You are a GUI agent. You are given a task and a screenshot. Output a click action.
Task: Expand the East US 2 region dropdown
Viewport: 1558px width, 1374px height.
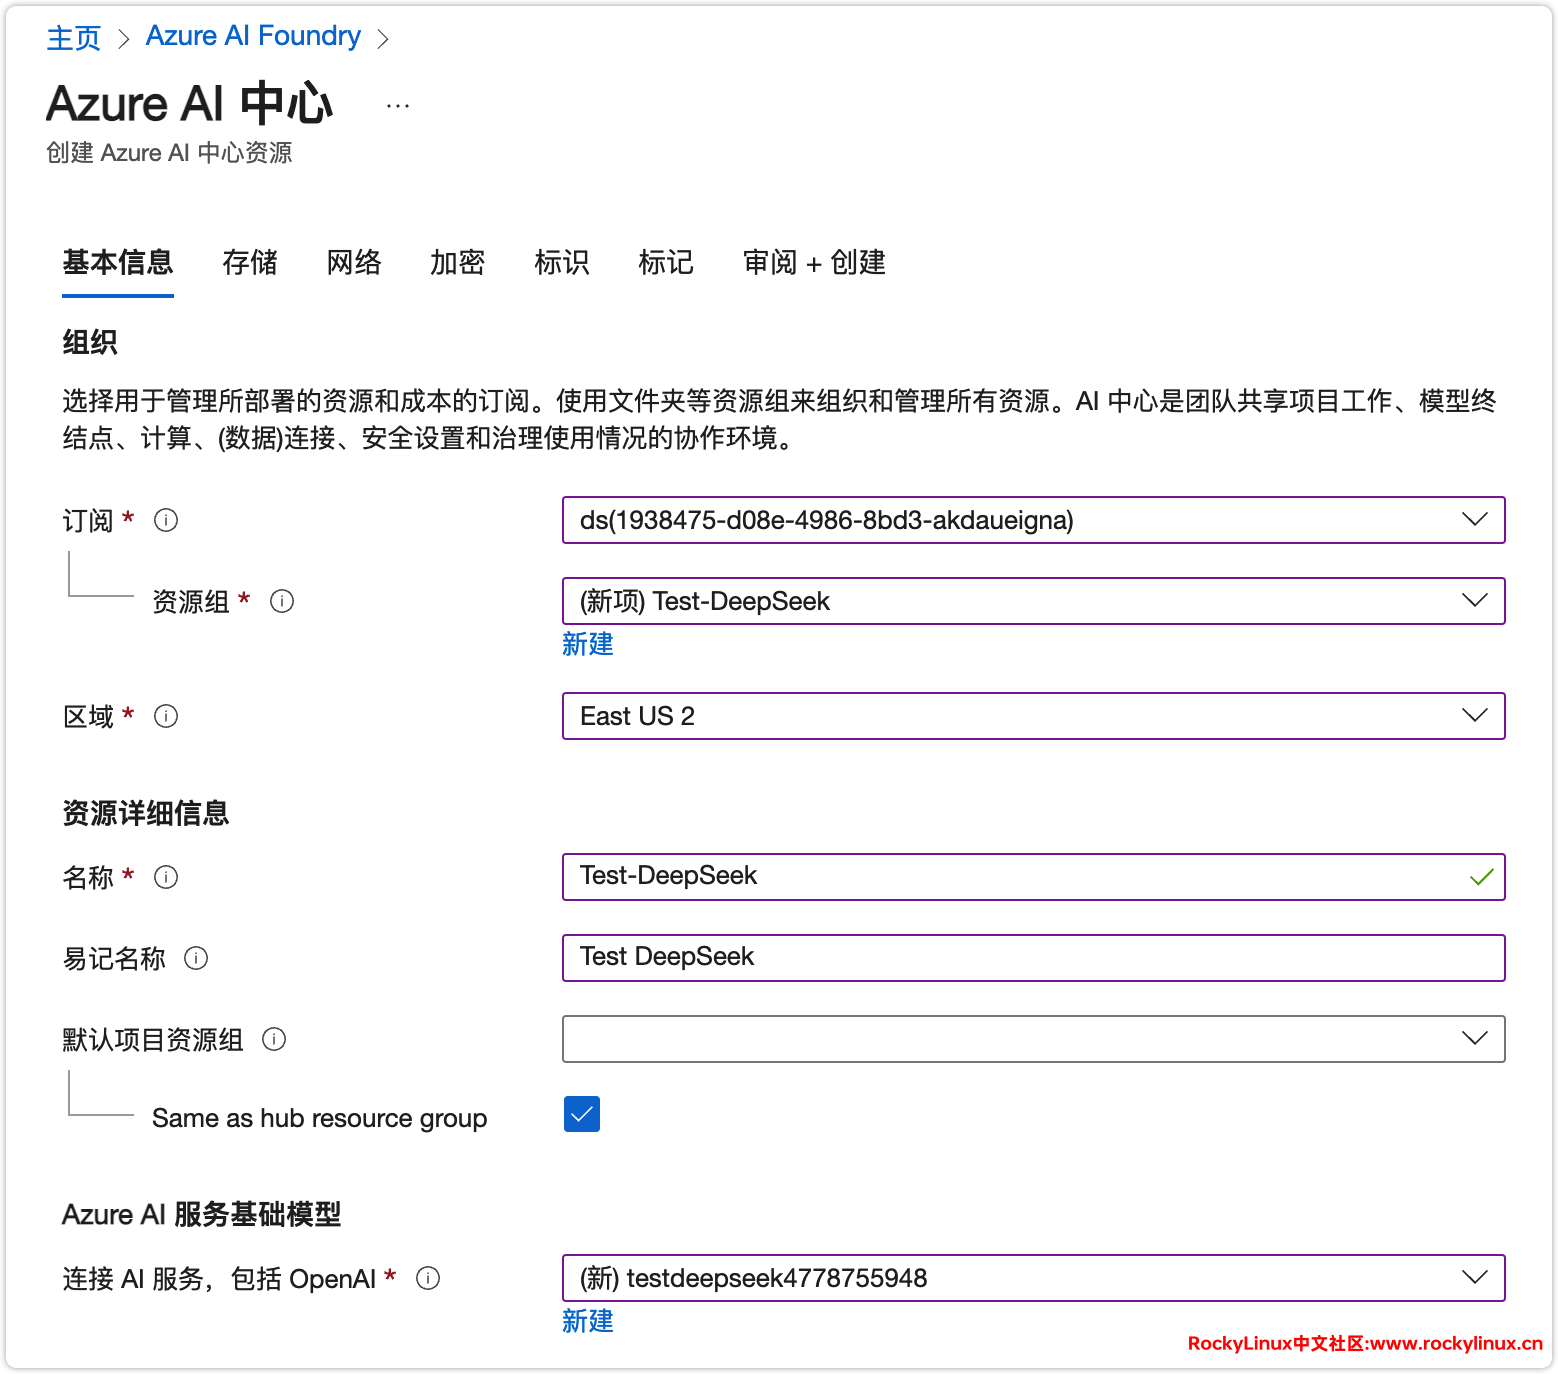1033,716
